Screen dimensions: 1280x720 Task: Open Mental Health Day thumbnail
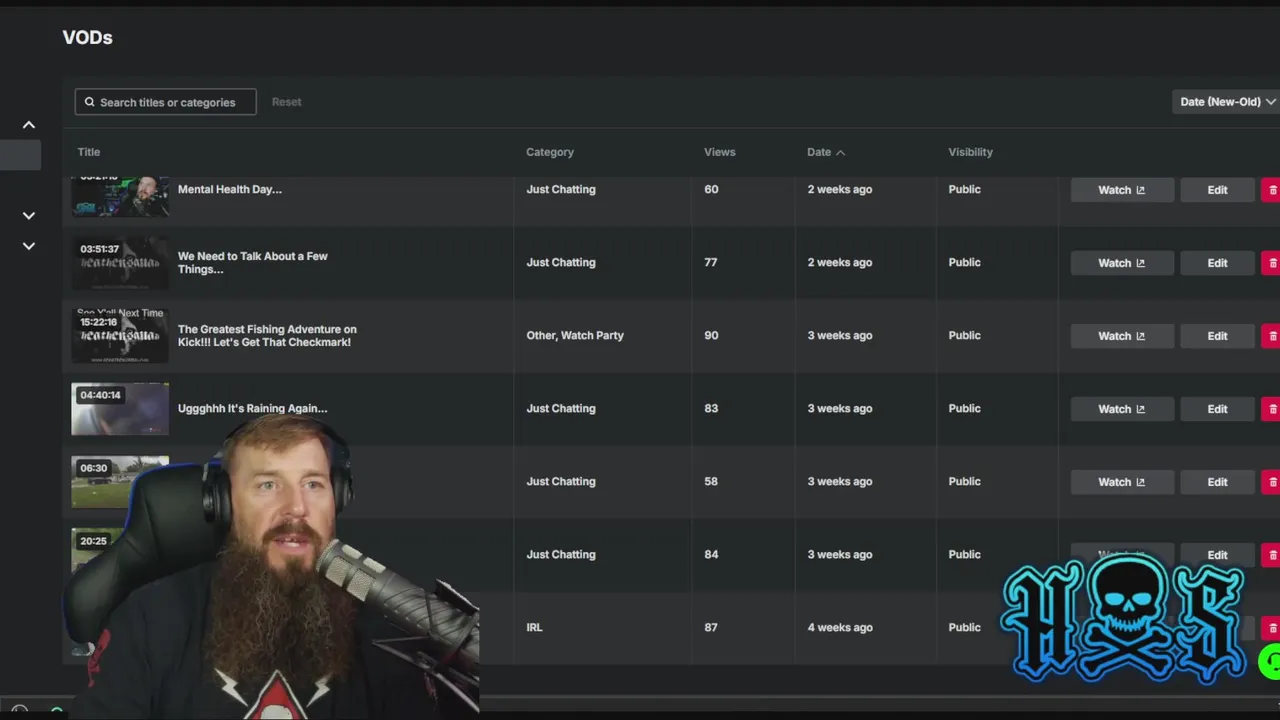pos(120,196)
